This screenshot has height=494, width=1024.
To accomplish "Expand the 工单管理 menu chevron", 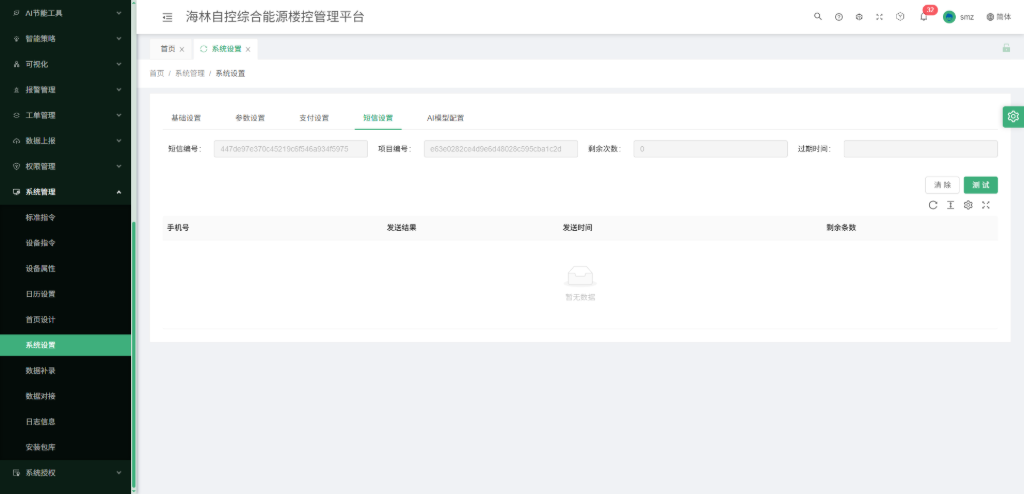I will click(119, 116).
